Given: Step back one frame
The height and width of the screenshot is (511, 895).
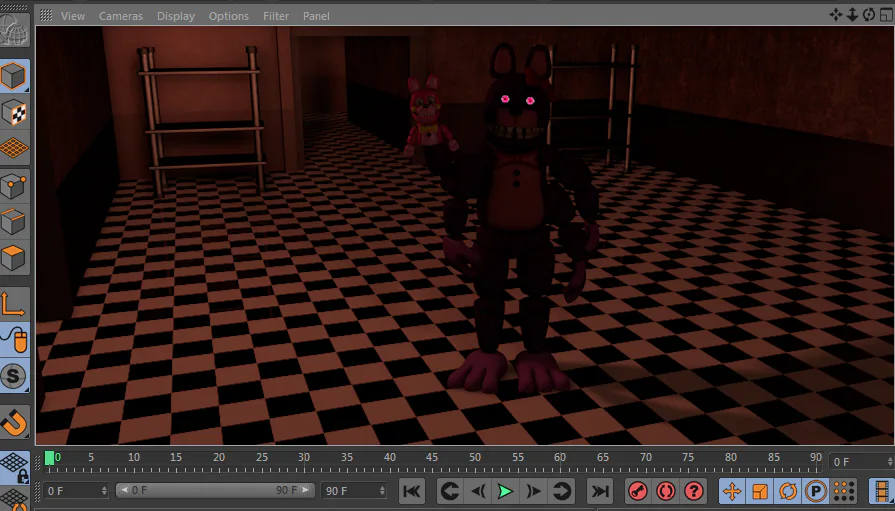Looking at the screenshot, I should [478, 491].
